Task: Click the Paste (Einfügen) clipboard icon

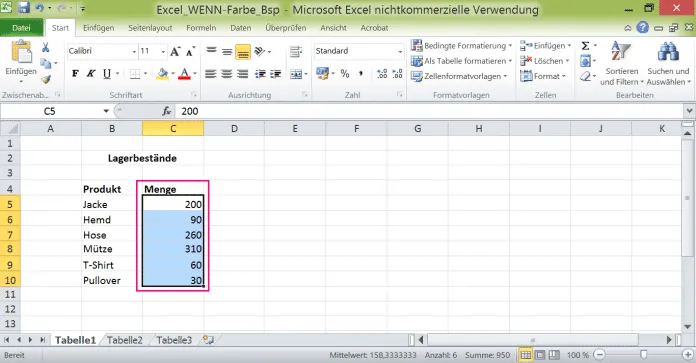Action: tap(21, 52)
